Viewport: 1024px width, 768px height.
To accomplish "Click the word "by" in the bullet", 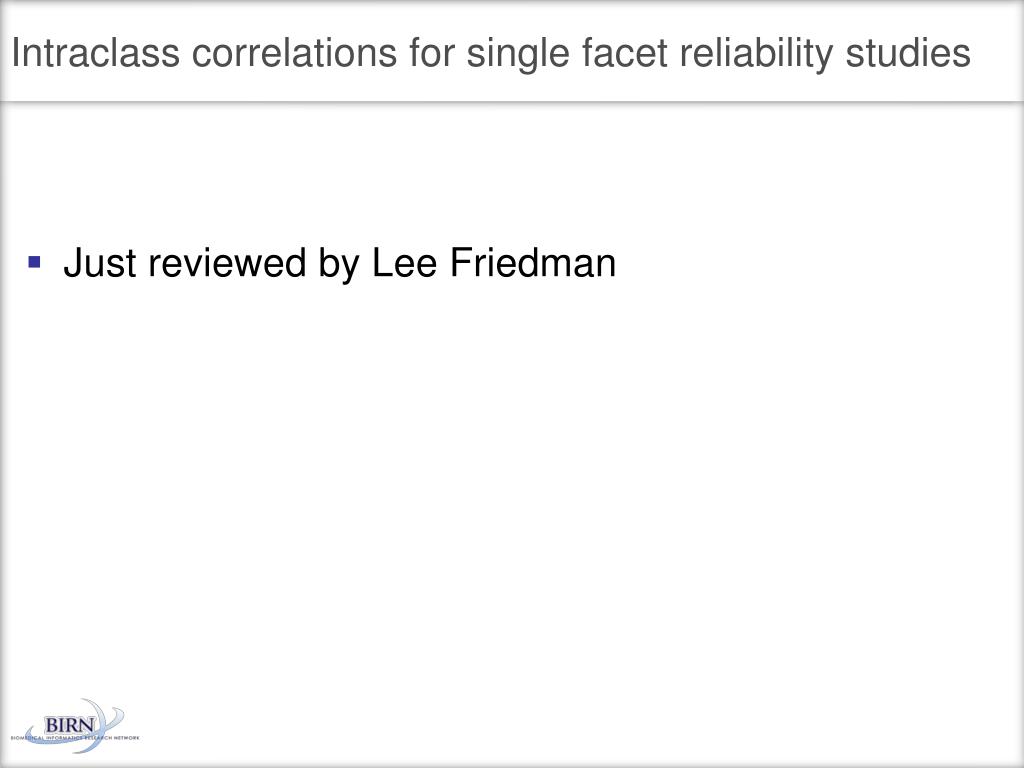I will 339,265.
